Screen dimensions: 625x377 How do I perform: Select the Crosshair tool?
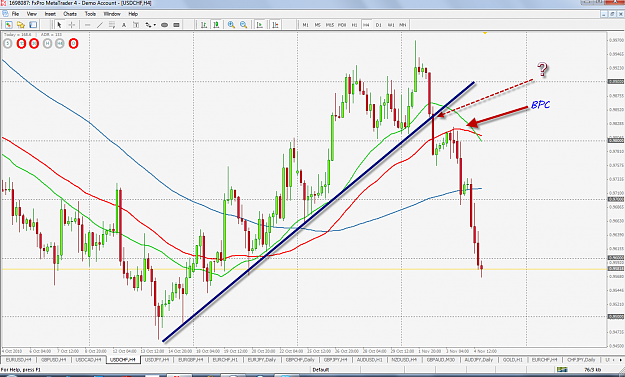[72, 25]
